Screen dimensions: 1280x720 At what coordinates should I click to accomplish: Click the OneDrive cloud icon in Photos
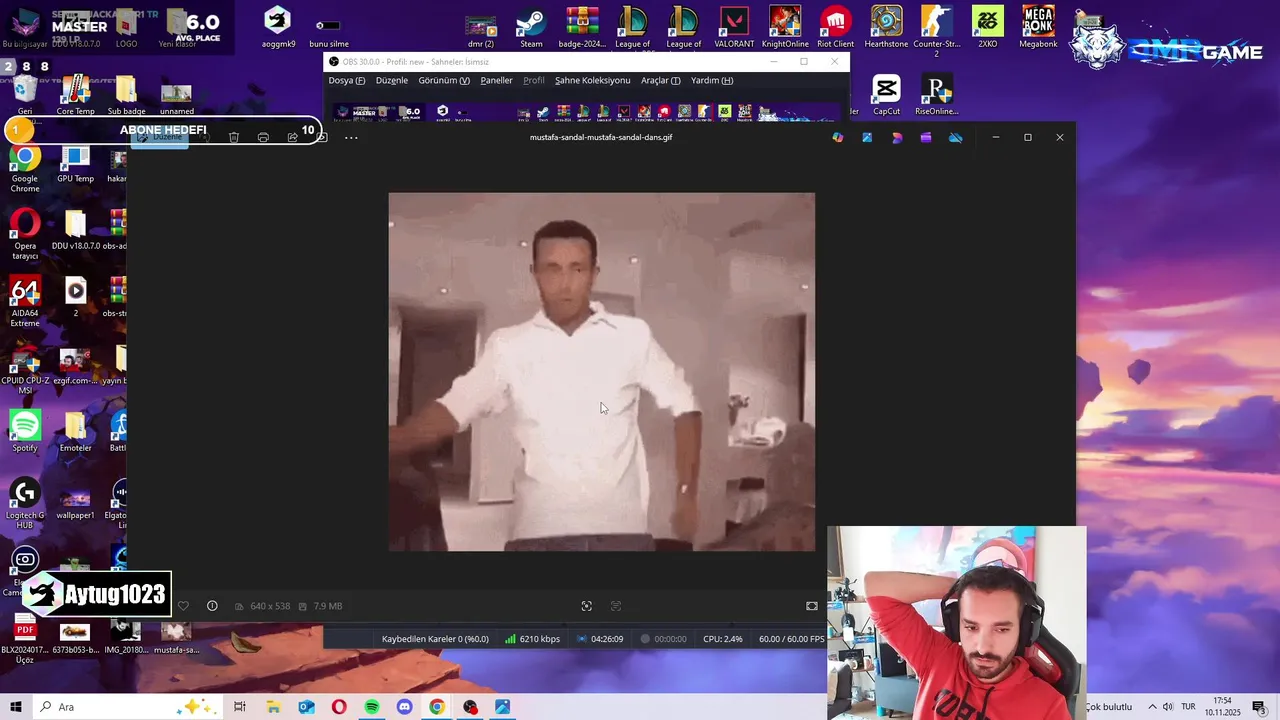click(956, 137)
